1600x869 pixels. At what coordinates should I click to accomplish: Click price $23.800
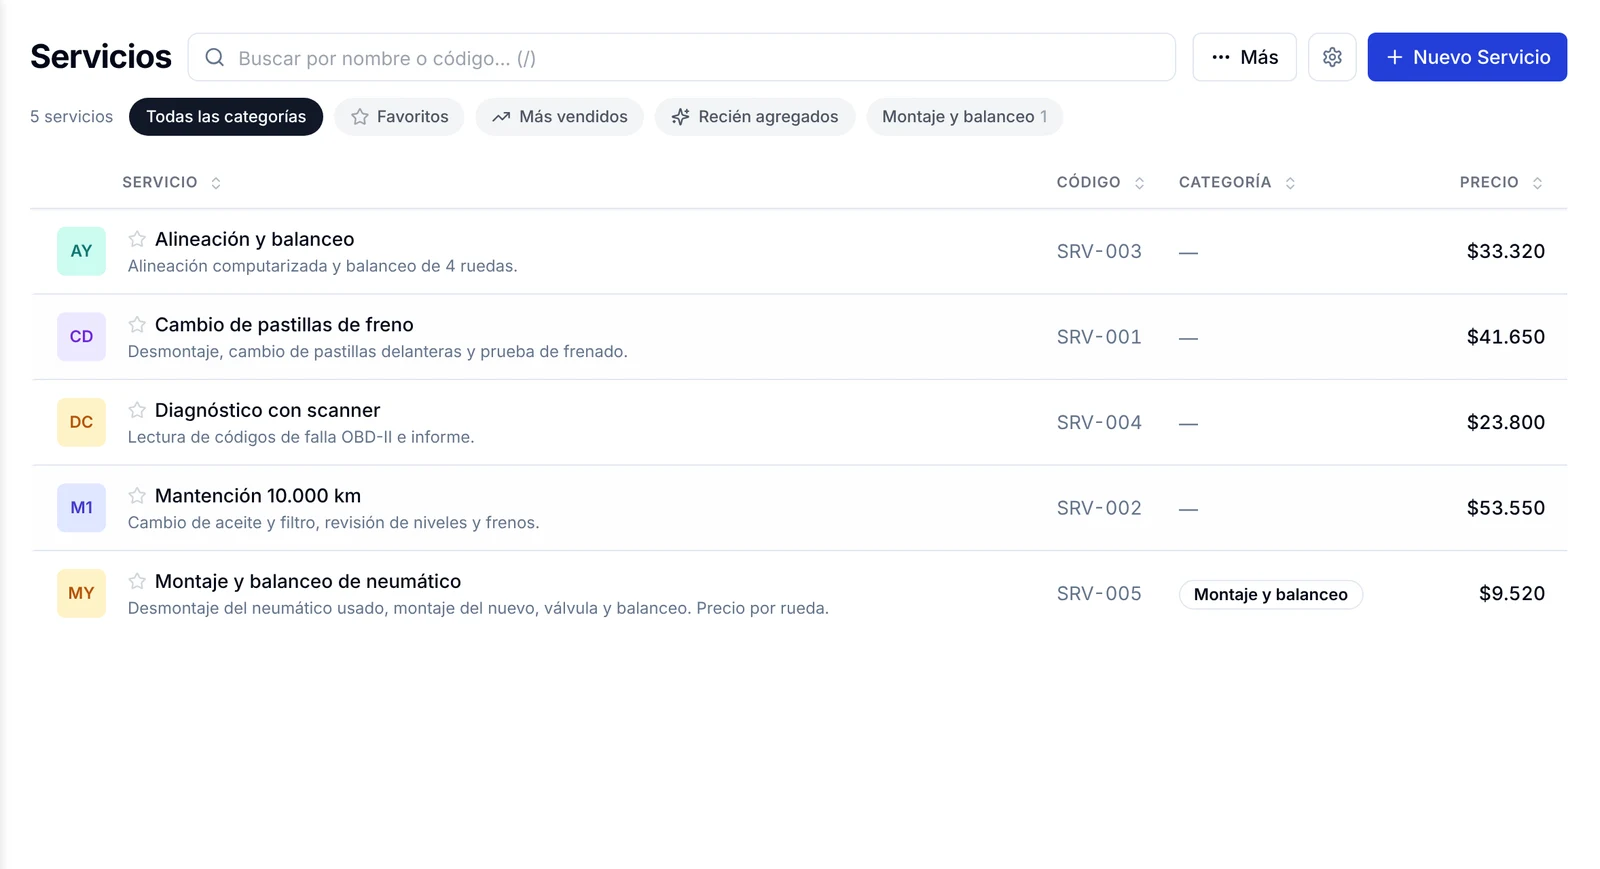pyautogui.click(x=1506, y=422)
